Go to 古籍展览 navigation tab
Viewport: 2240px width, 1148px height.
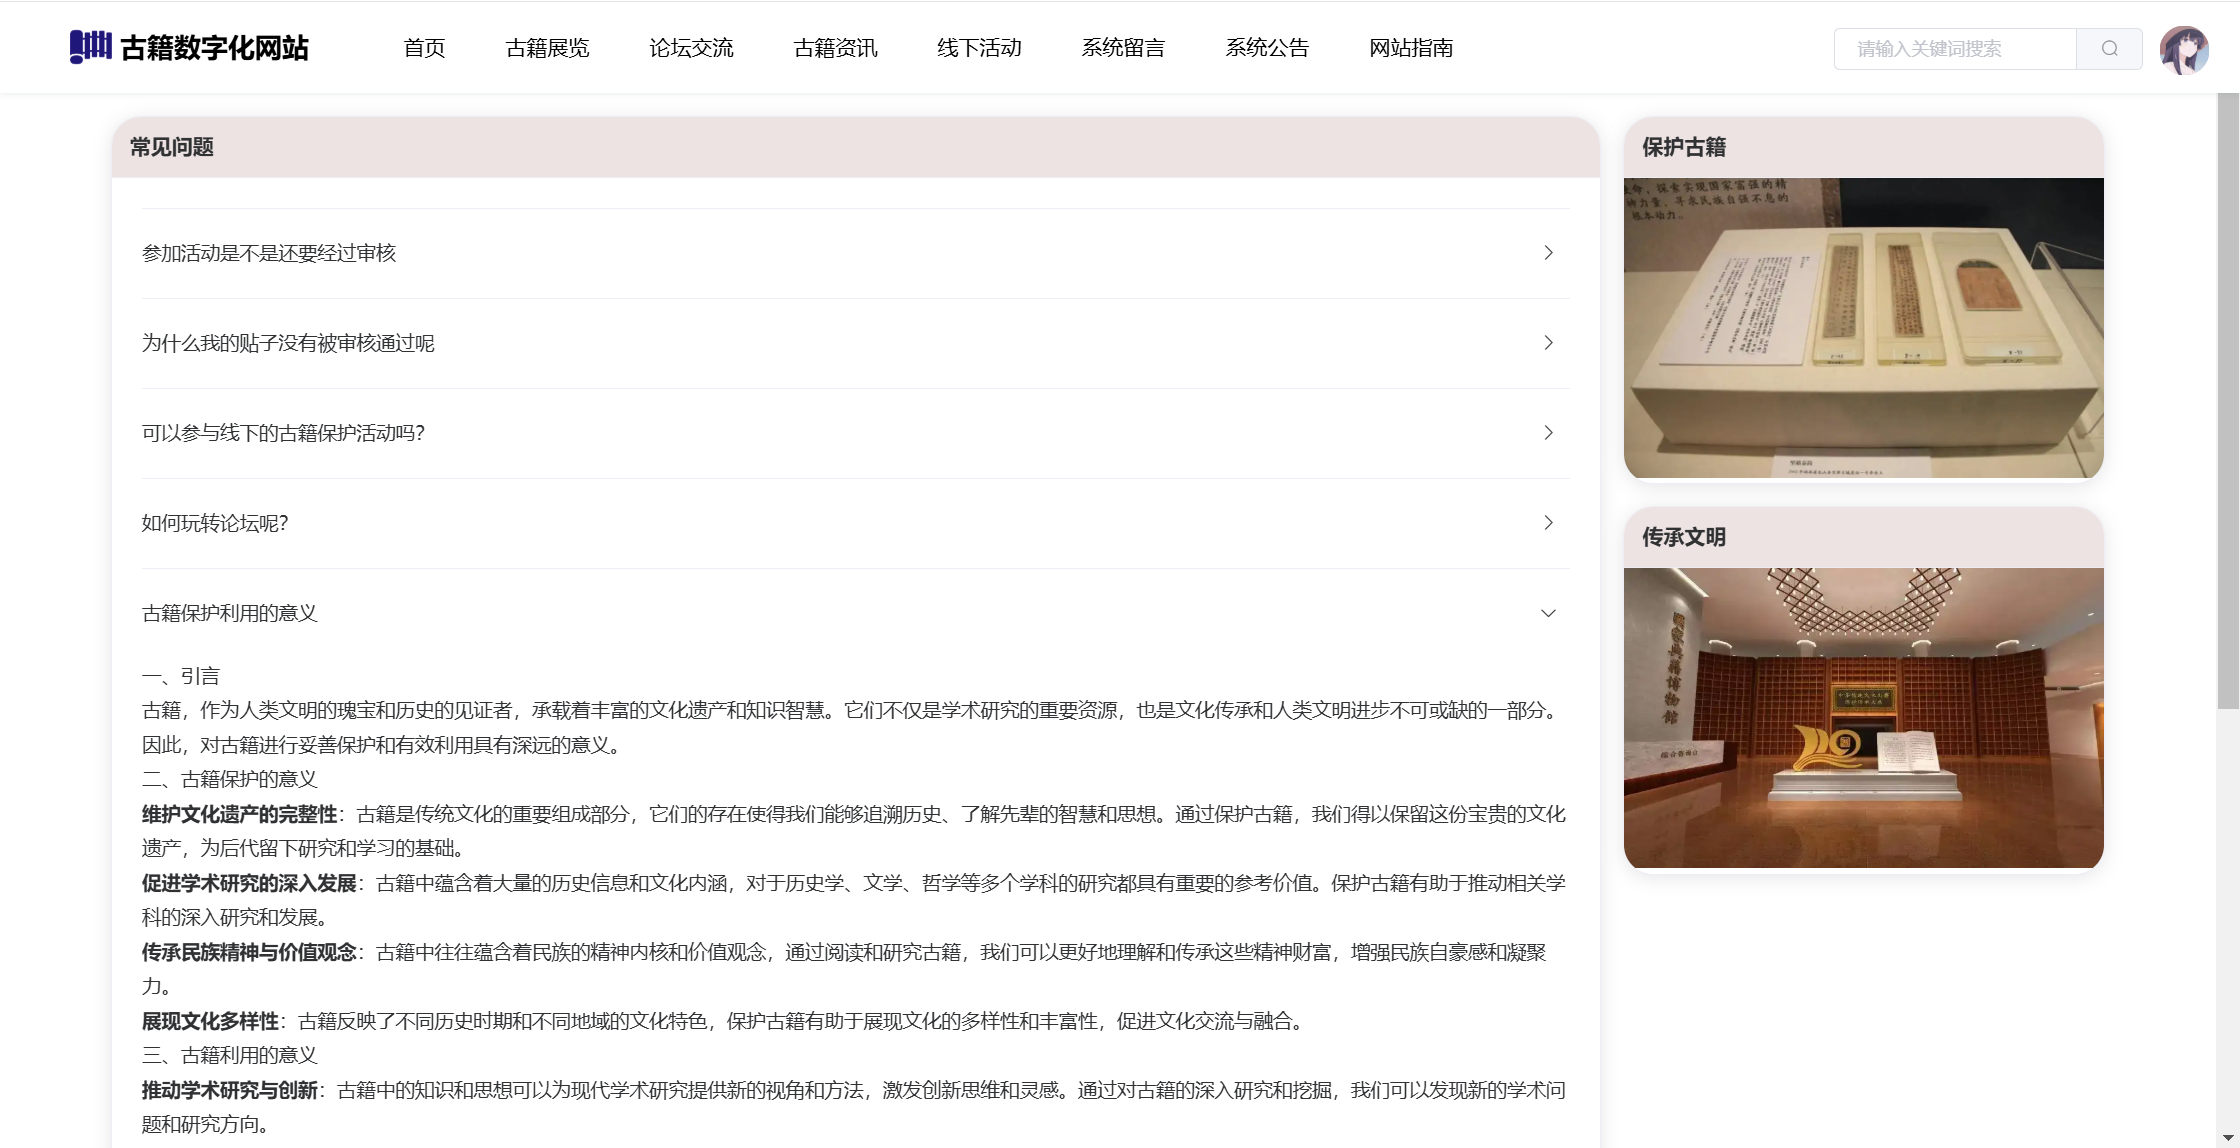547,48
